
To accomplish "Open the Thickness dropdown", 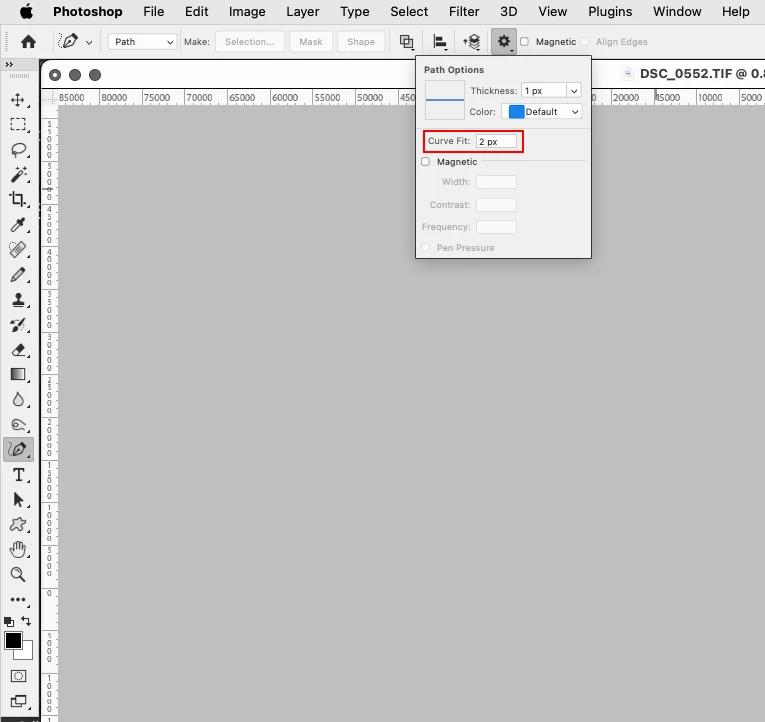I will [x=574, y=91].
